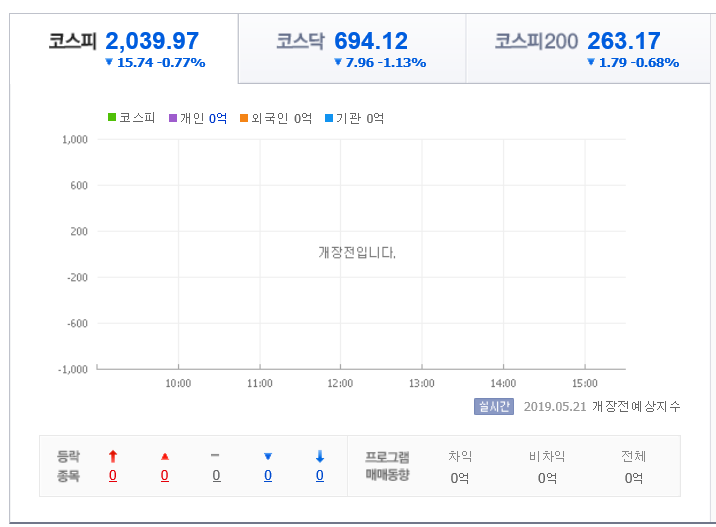The image size is (716, 527).
Task: Click the 실시간 realtime badge
Action: click(x=494, y=406)
